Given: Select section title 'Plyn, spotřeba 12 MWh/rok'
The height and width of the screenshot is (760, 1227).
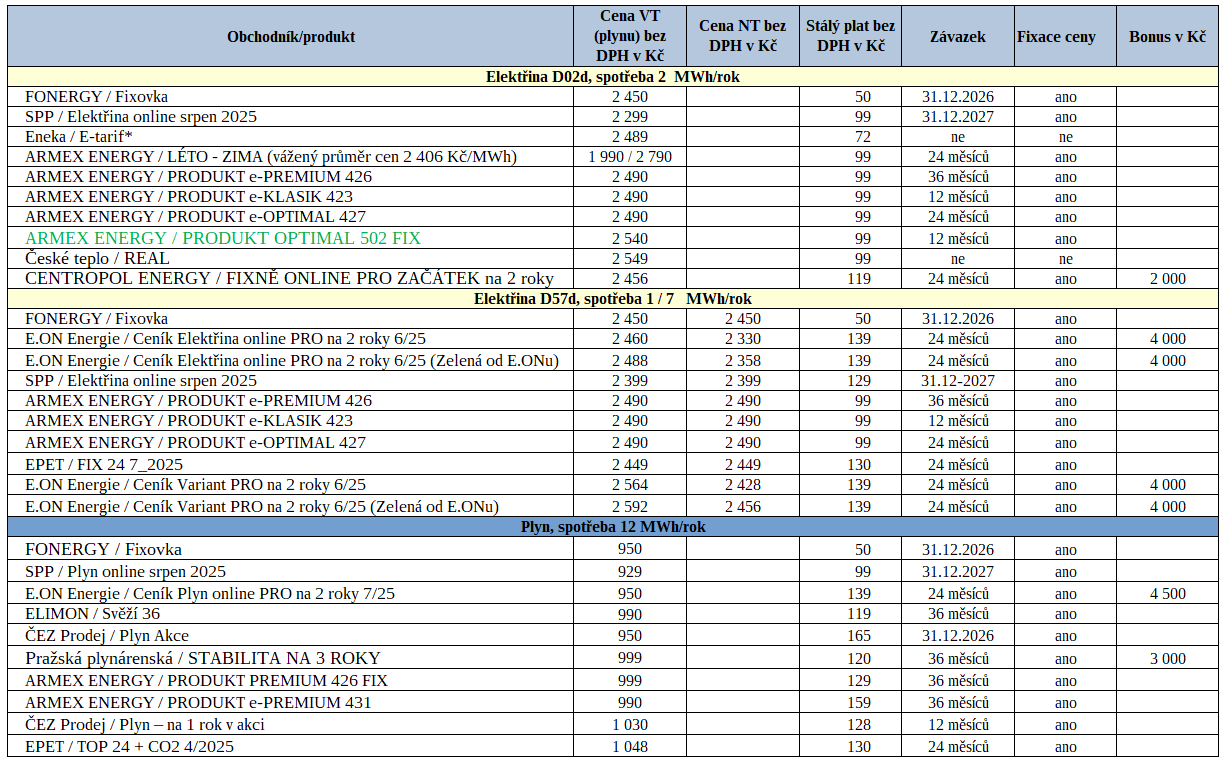Looking at the screenshot, I should tap(613, 527).
